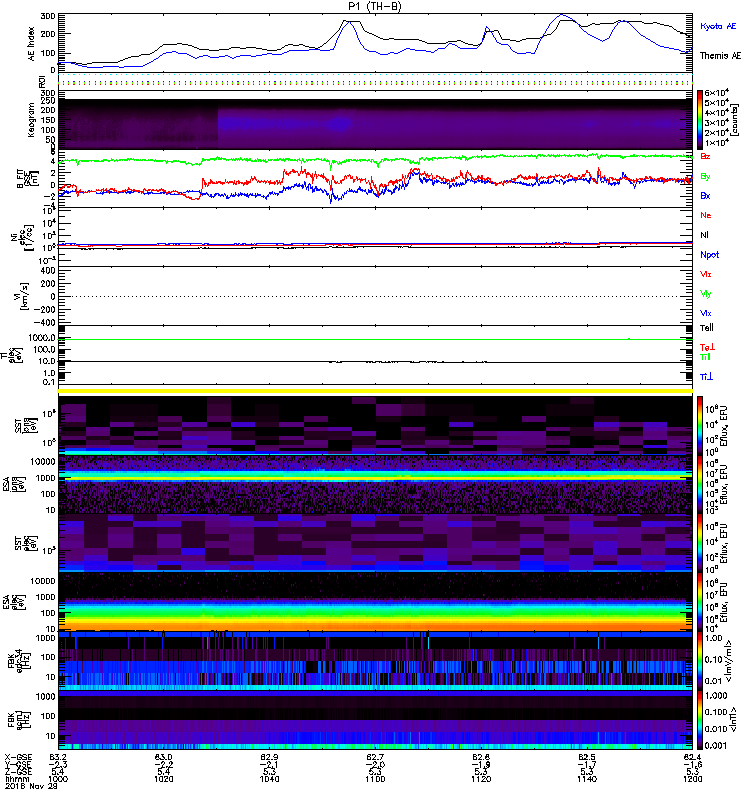This screenshot has width=750, height=800.
Task: Select the "1140" time tick label
Action: (x=587, y=779)
